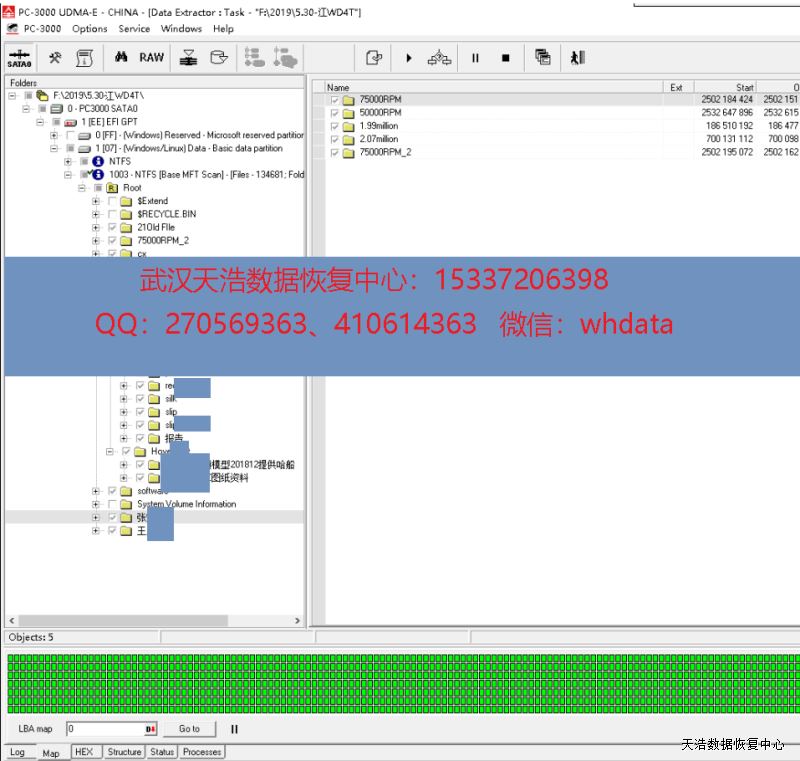Image resolution: width=800 pixels, height=761 pixels.
Task: Click the Go to button
Action: [189, 729]
